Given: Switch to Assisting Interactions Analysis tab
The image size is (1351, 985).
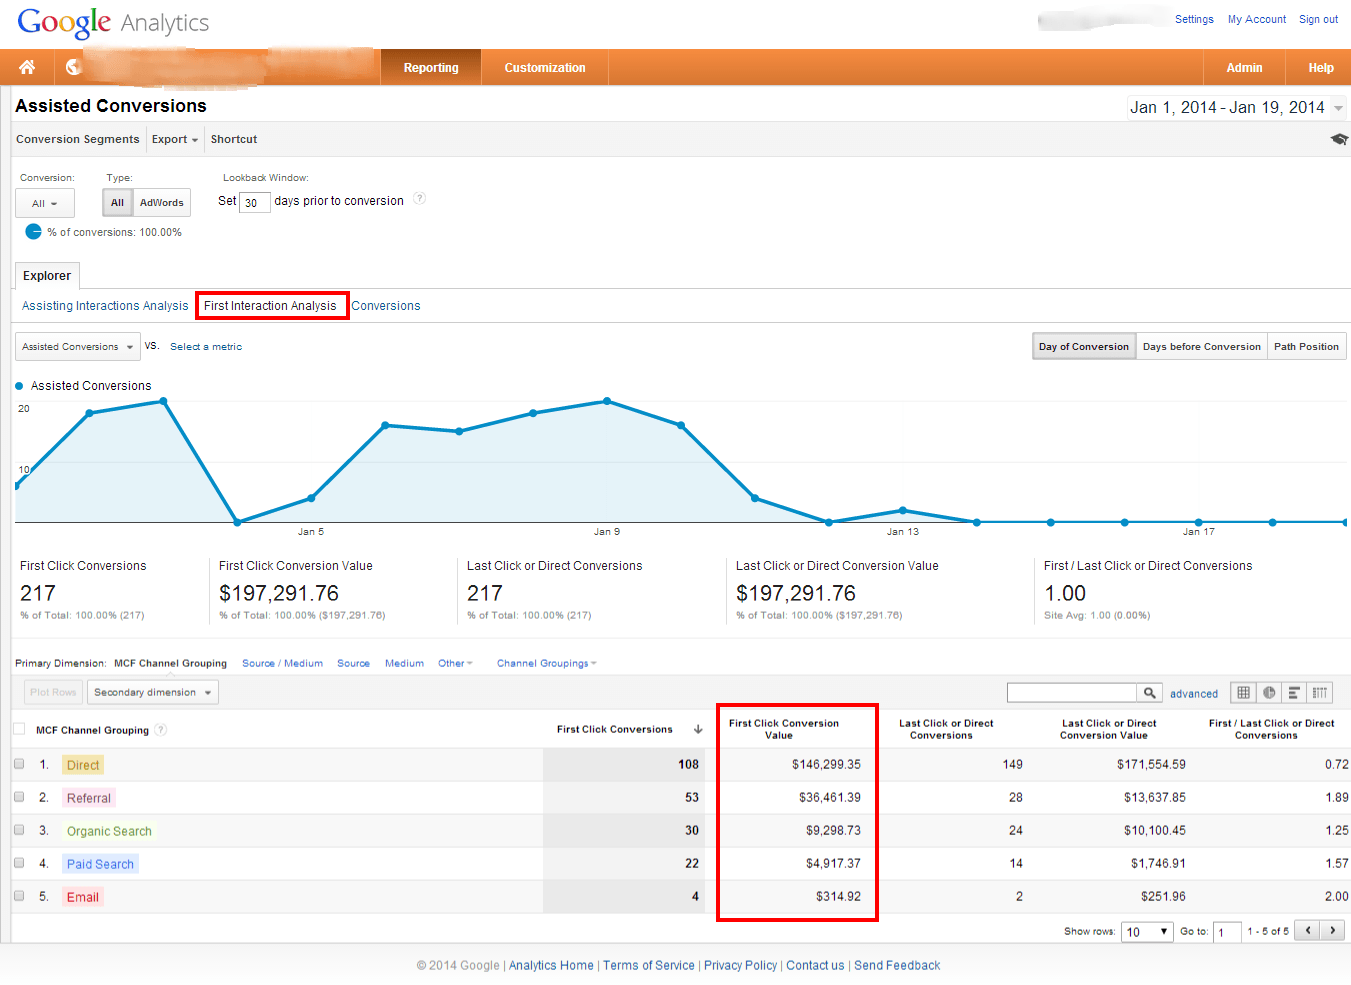Looking at the screenshot, I should (x=105, y=306).
